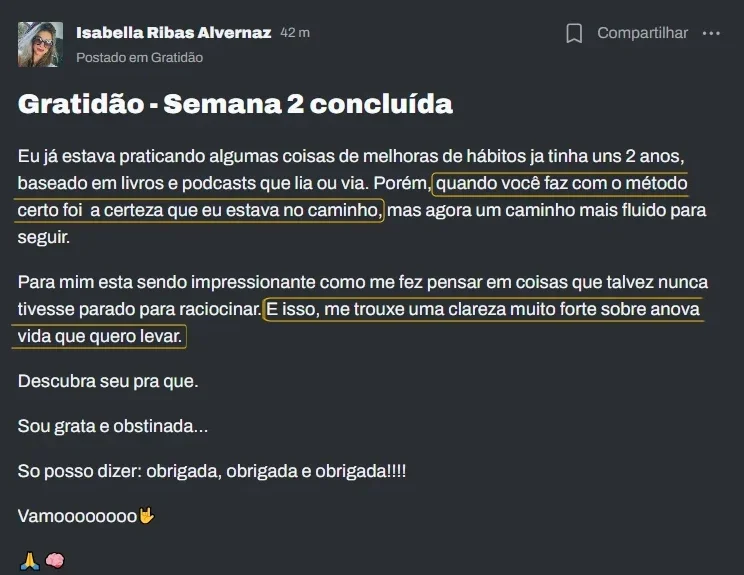The height and width of the screenshot is (575, 744).
Task: Click the brain emoji
Action: coord(55,562)
